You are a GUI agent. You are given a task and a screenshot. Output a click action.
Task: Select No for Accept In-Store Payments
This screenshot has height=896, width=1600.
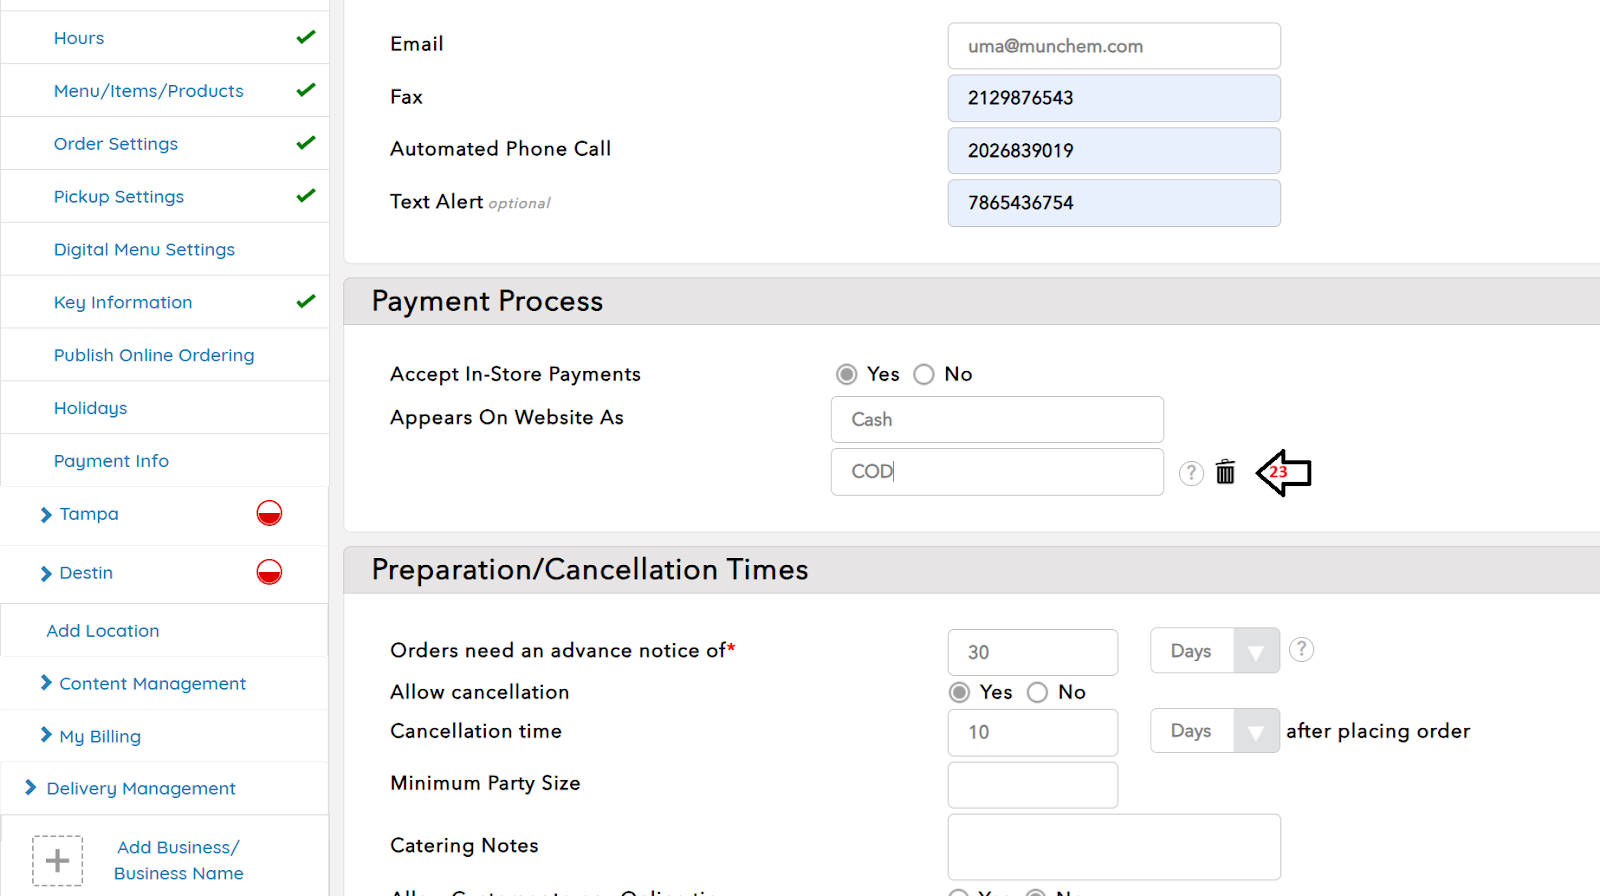click(x=924, y=374)
